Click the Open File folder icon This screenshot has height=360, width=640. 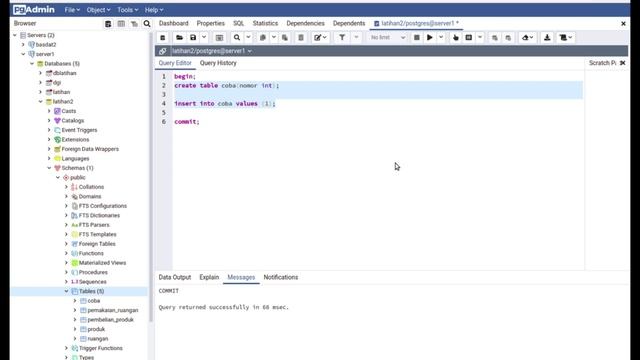pos(179,38)
